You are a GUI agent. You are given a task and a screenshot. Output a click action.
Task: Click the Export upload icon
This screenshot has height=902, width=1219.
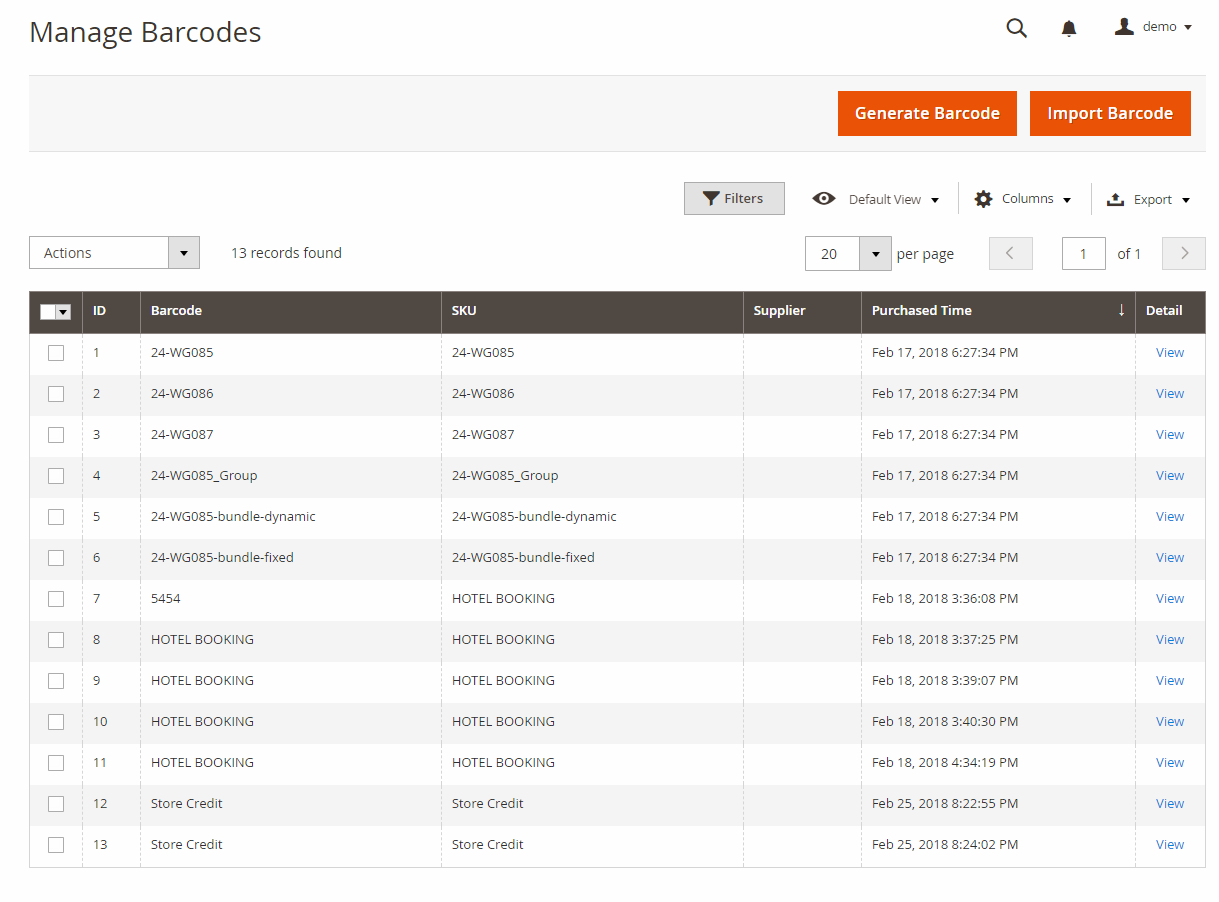point(1115,199)
